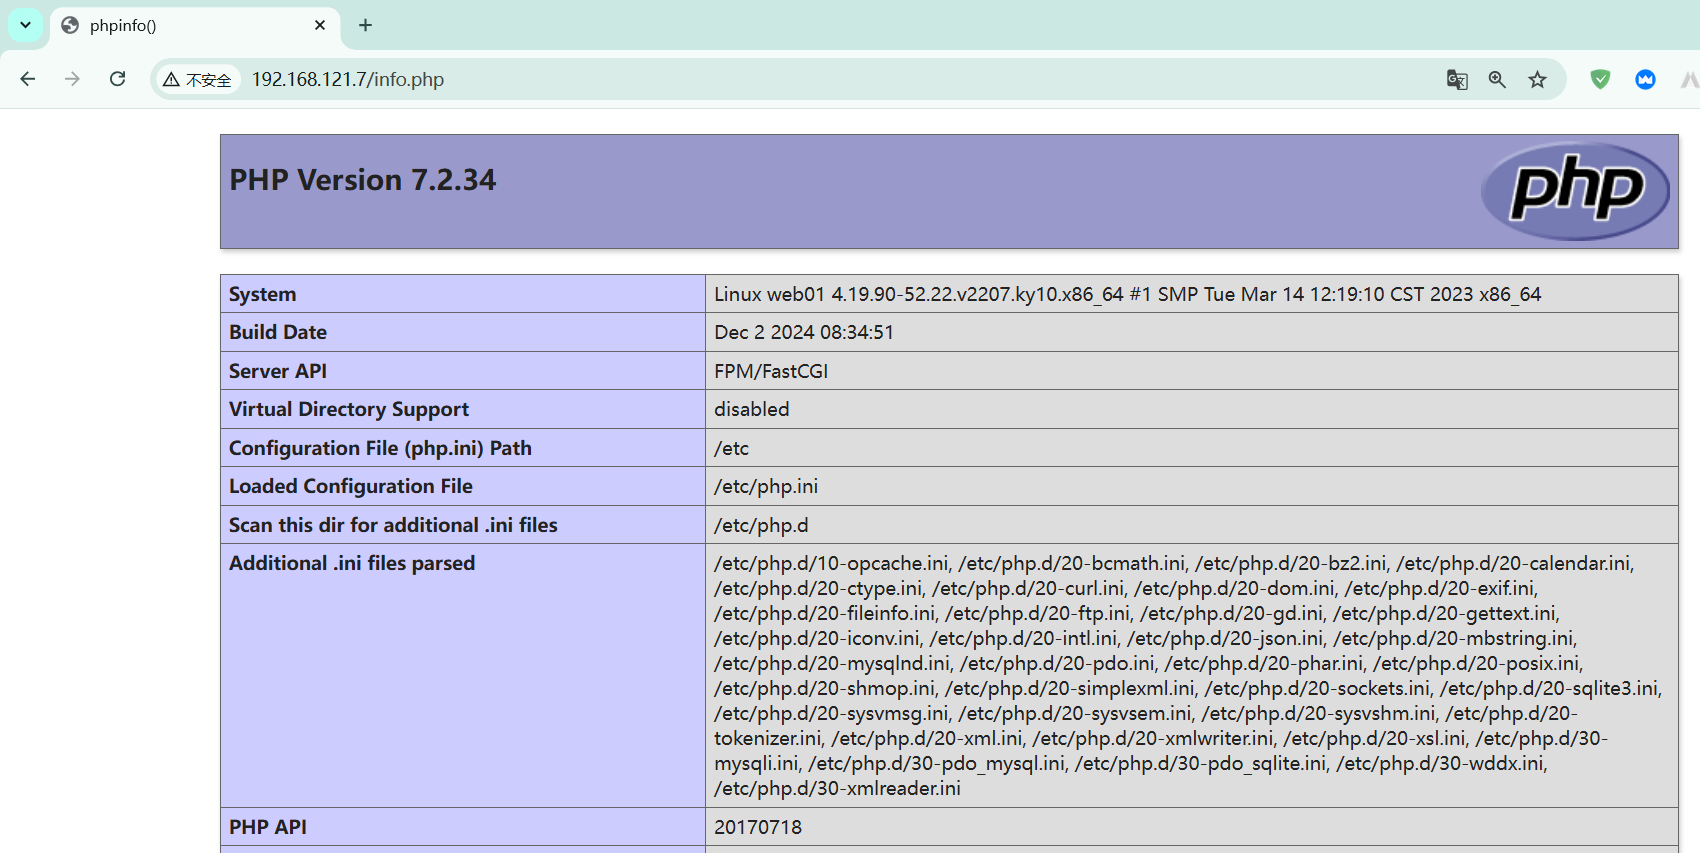Bookmark this page with the star icon

pos(1537,80)
